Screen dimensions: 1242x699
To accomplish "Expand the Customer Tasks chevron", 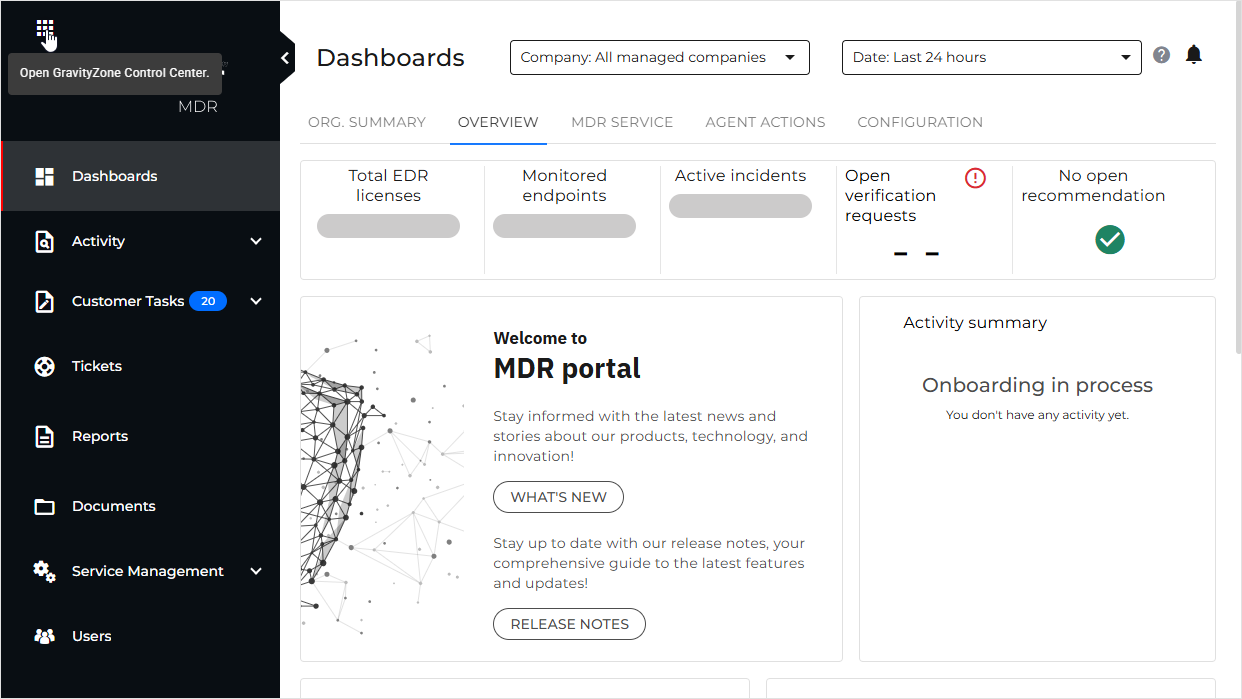I will click(x=256, y=302).
